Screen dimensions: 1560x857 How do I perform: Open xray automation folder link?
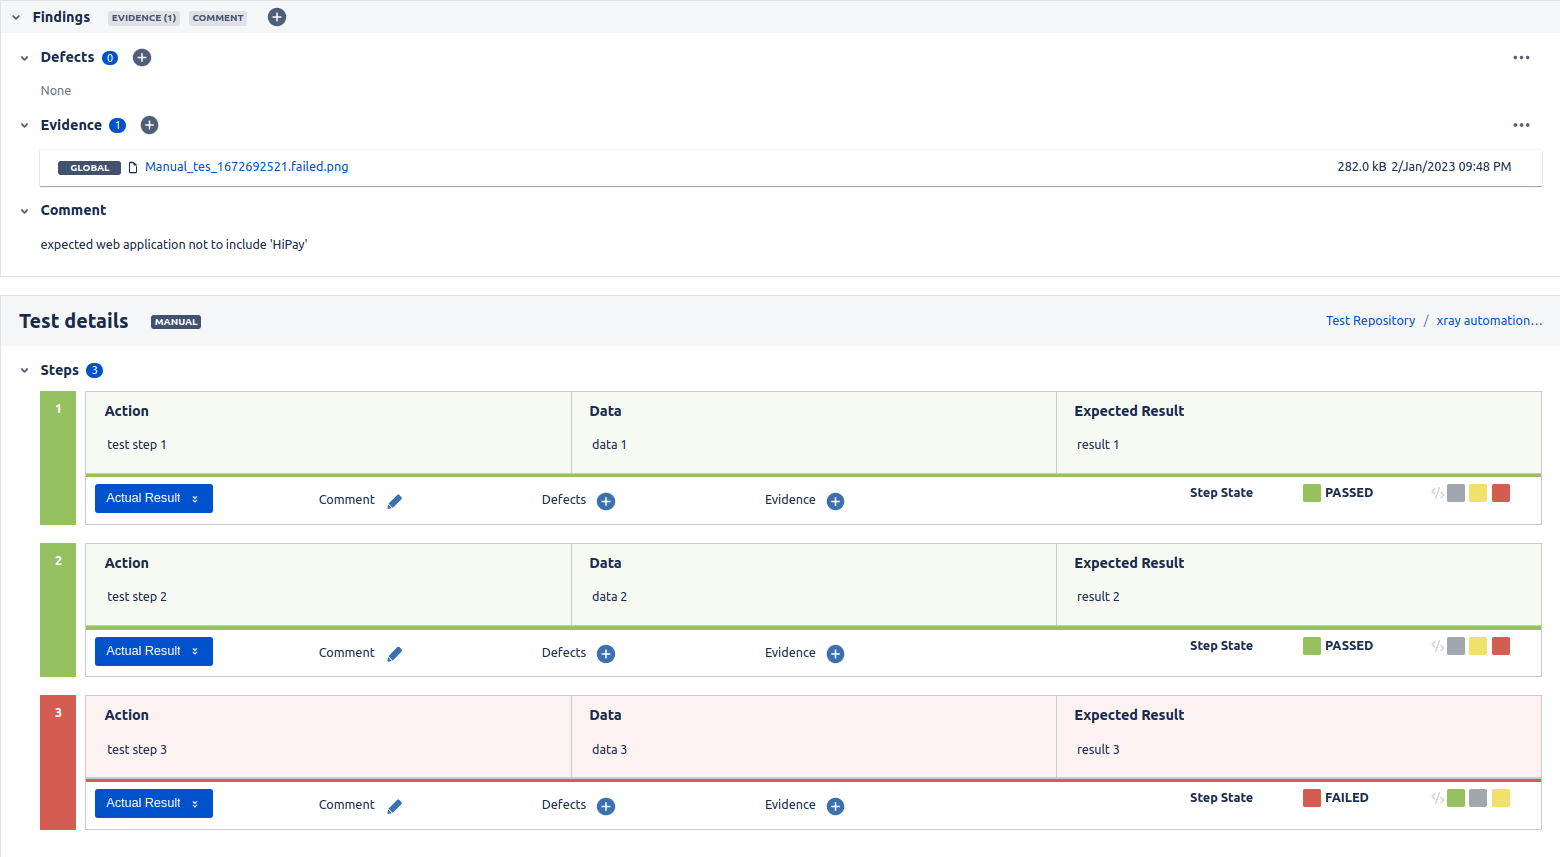click(1489, 321)
